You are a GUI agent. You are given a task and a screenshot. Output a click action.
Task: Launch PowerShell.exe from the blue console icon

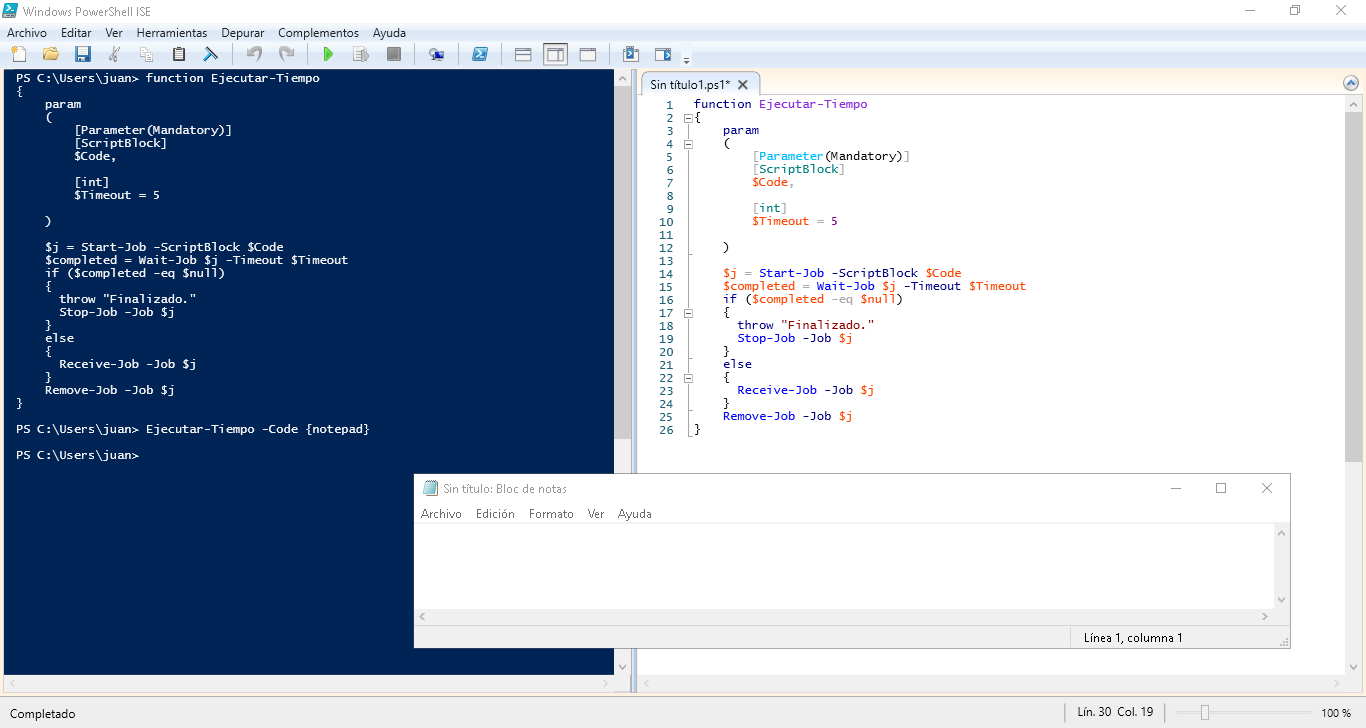[479, 54]
